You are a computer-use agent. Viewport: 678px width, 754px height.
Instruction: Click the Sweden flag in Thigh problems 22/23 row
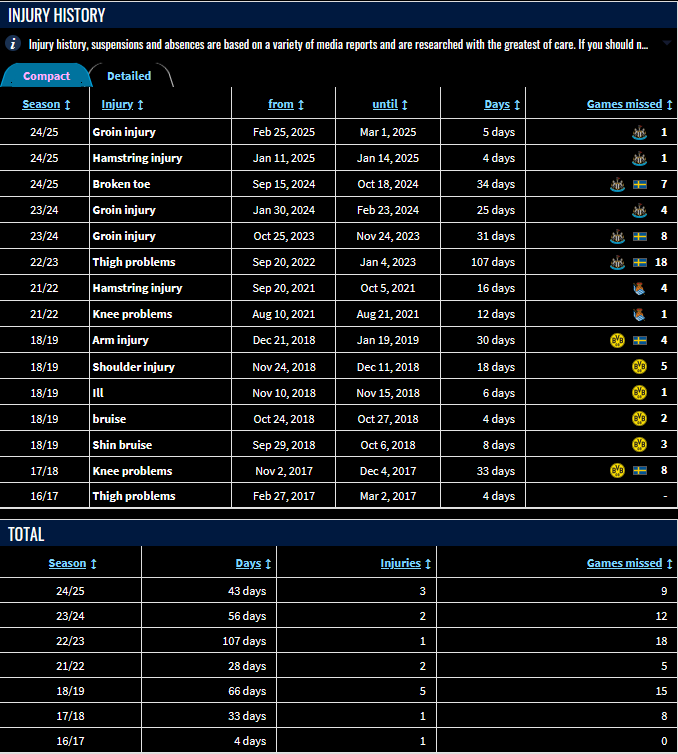[640, 262]
